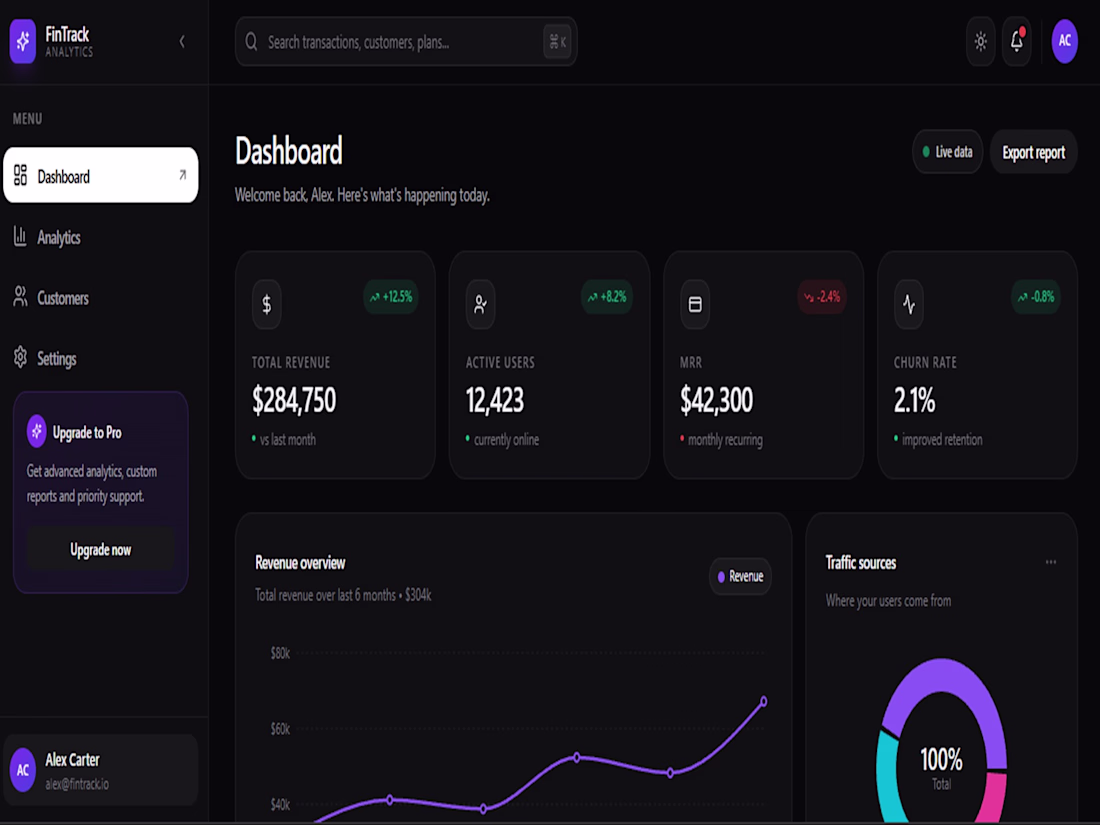Click the $80k axis label
1100x825 pixels.
click(x=280, y=653)
